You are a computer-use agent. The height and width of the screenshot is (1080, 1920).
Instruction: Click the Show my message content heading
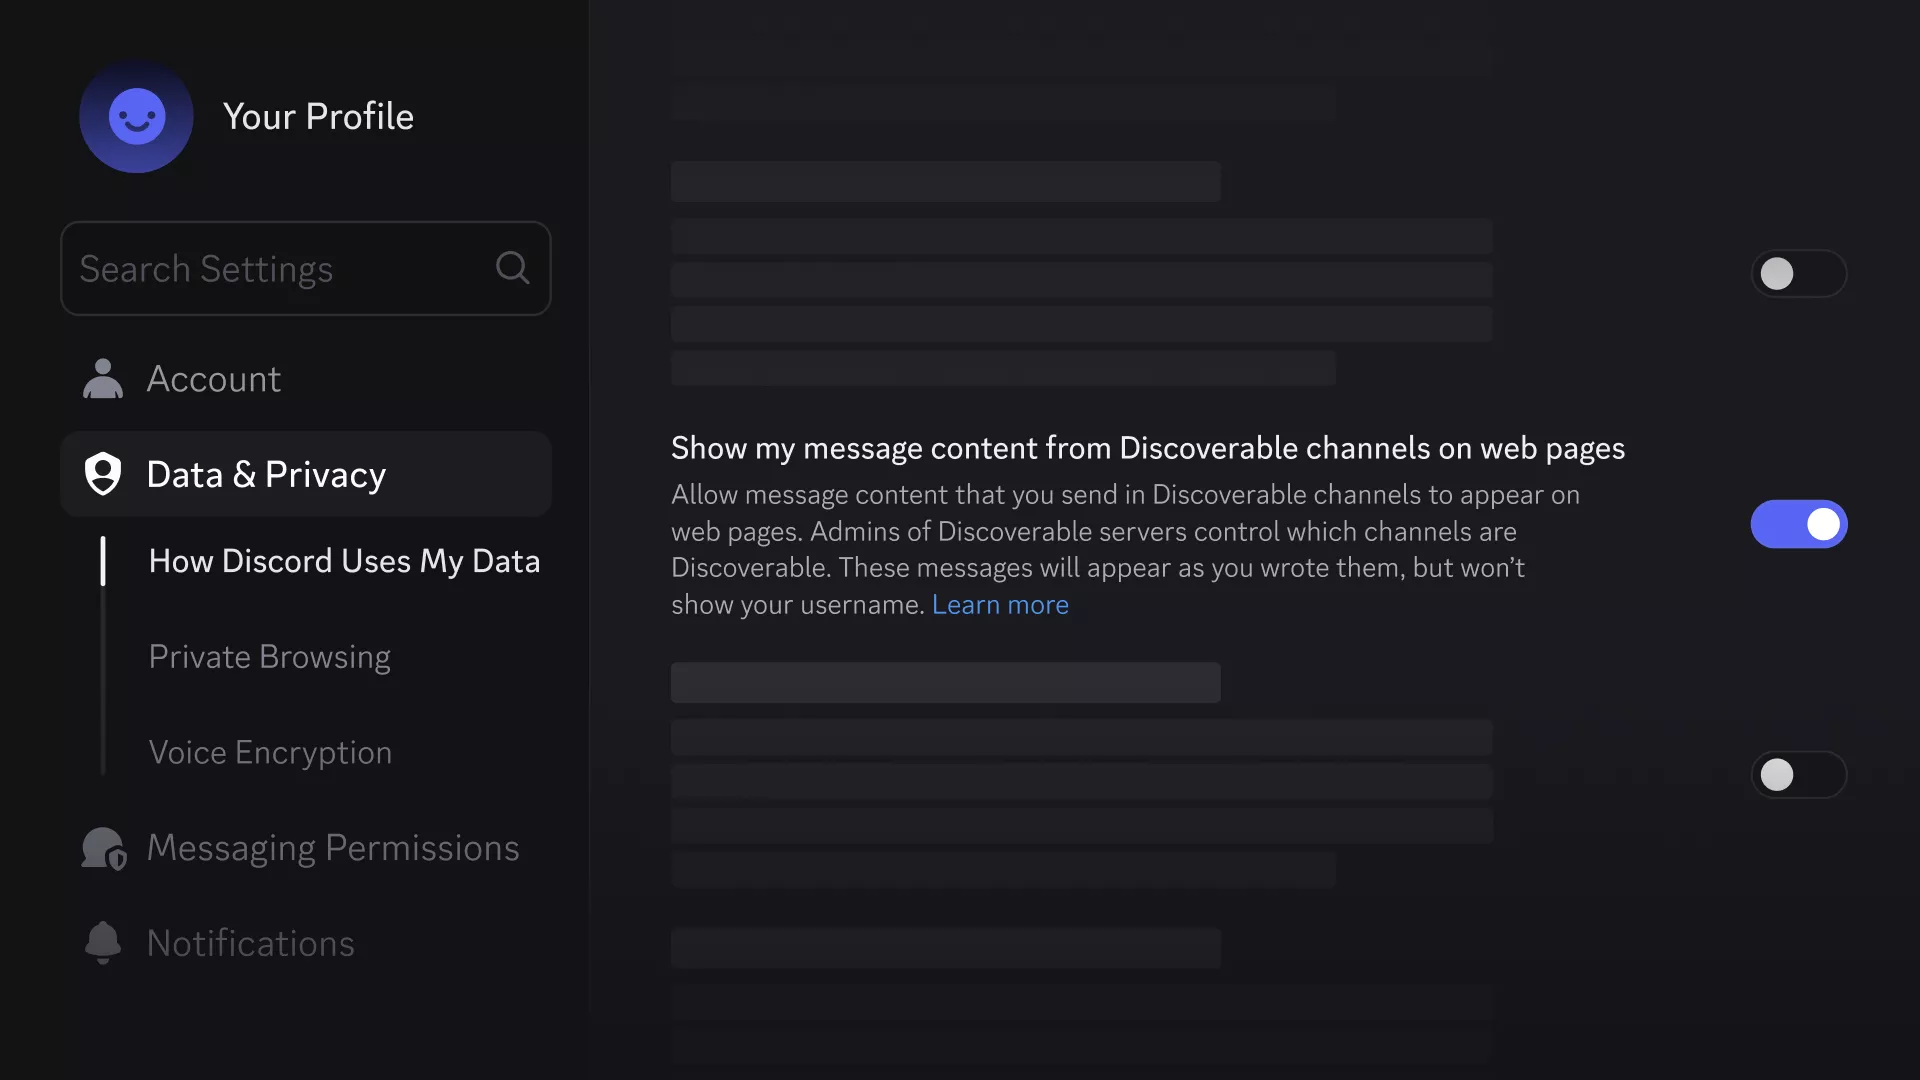[x=1148, y=448]
